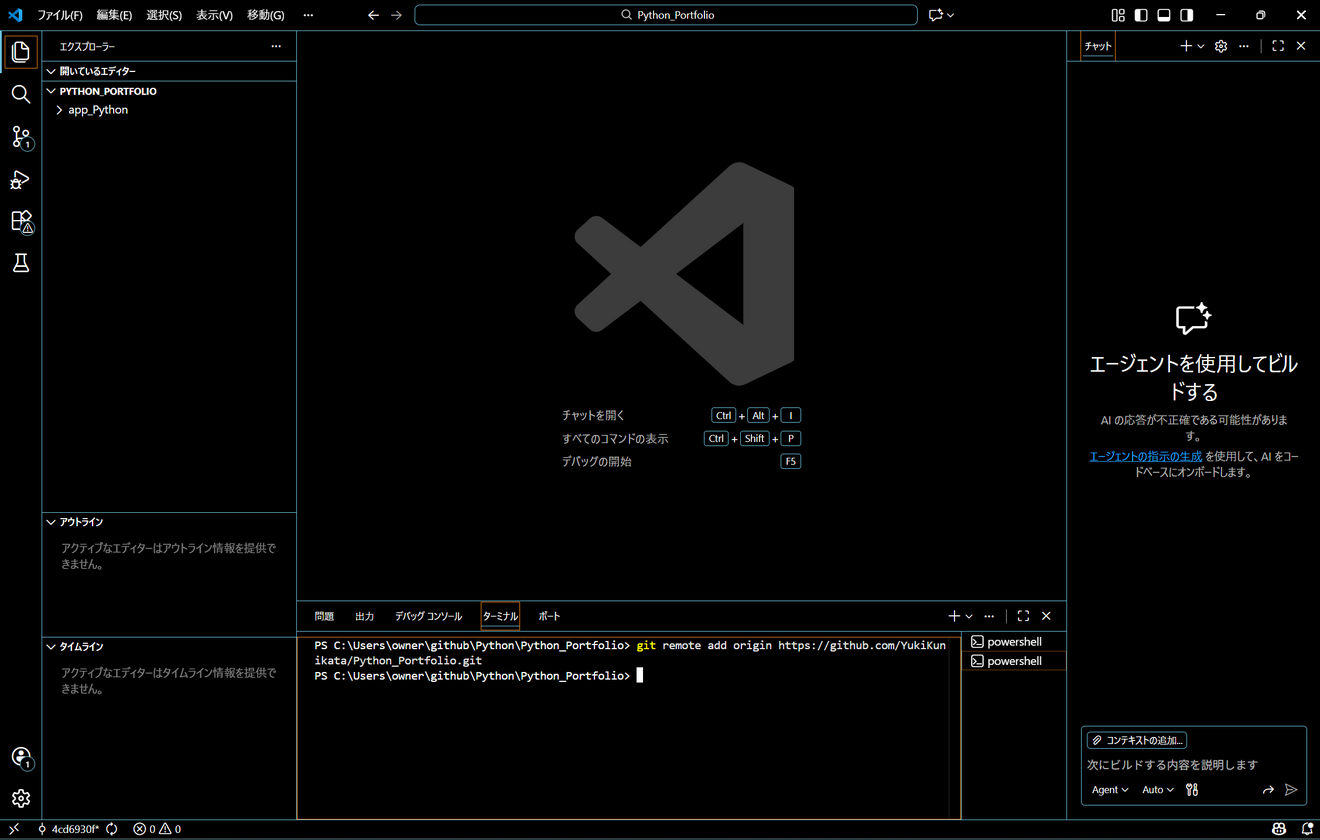Open the Customize Layout icon
This screenshot has height=840, width=1320.
[1118, 15]
